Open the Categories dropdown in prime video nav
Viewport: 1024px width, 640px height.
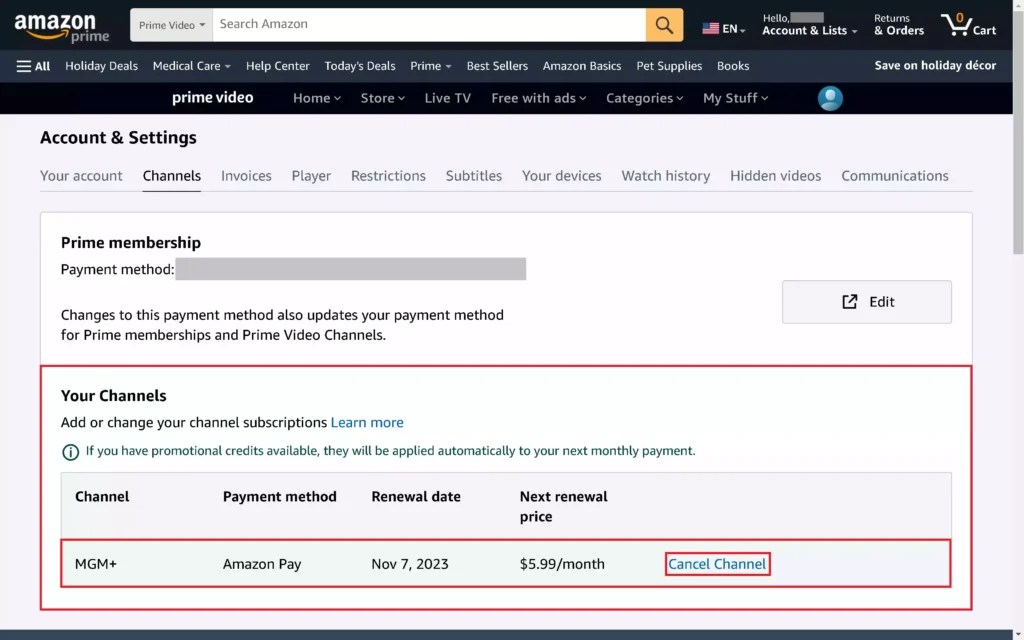click(x=643, y=98)
